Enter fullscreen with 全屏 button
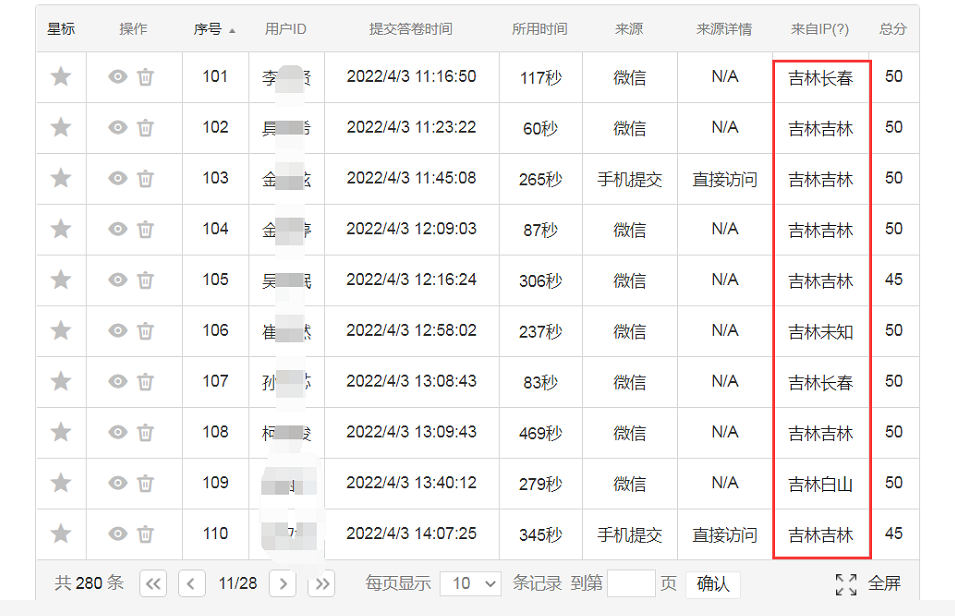 (x=868, y=584)
